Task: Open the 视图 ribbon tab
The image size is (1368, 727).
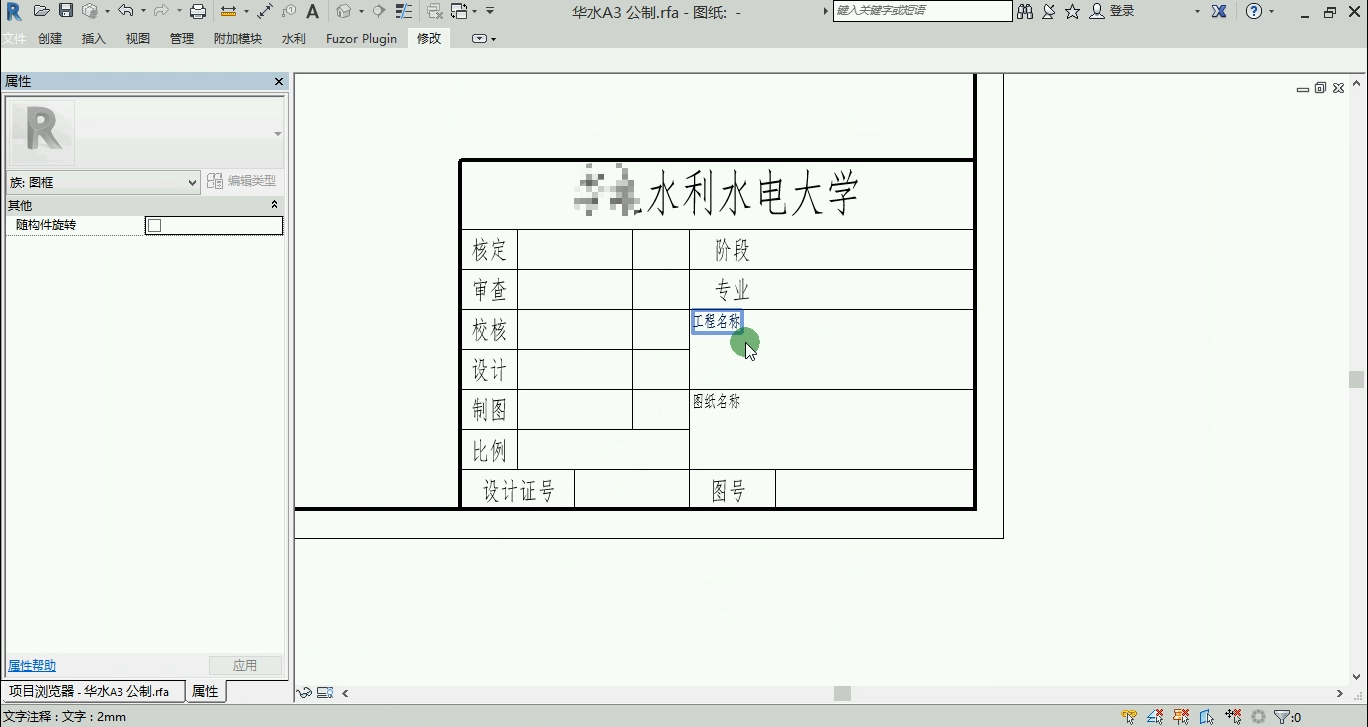Action: (138, 39)
